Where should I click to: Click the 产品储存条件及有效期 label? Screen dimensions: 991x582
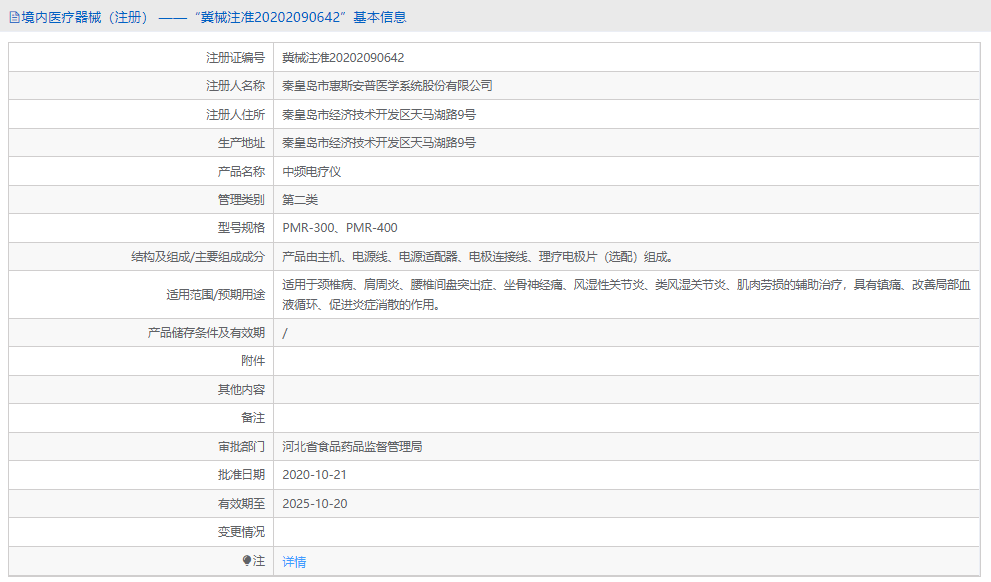pyautogui.click(x=206, y=332)
